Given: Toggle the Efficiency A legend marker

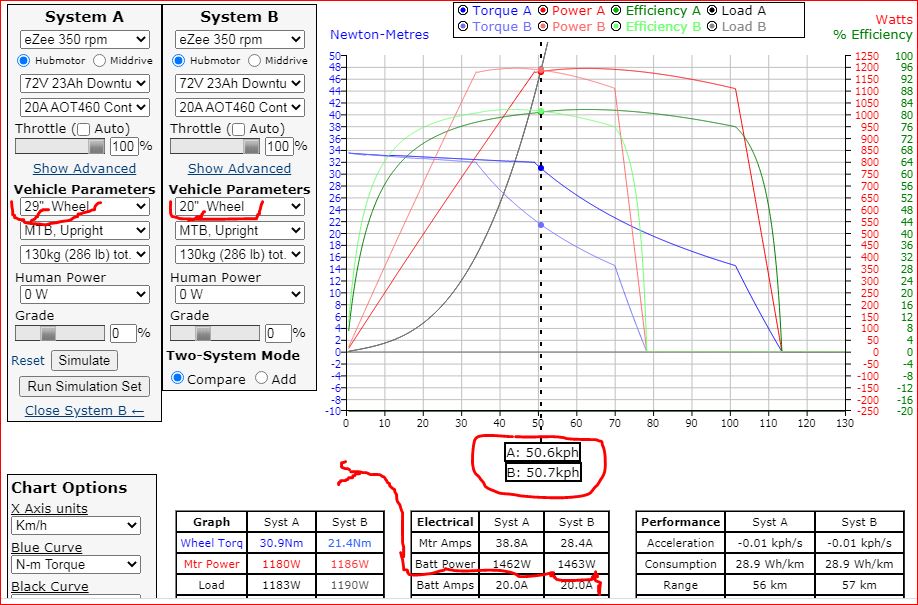Looking at the screenshot, I should click(617, 11).
